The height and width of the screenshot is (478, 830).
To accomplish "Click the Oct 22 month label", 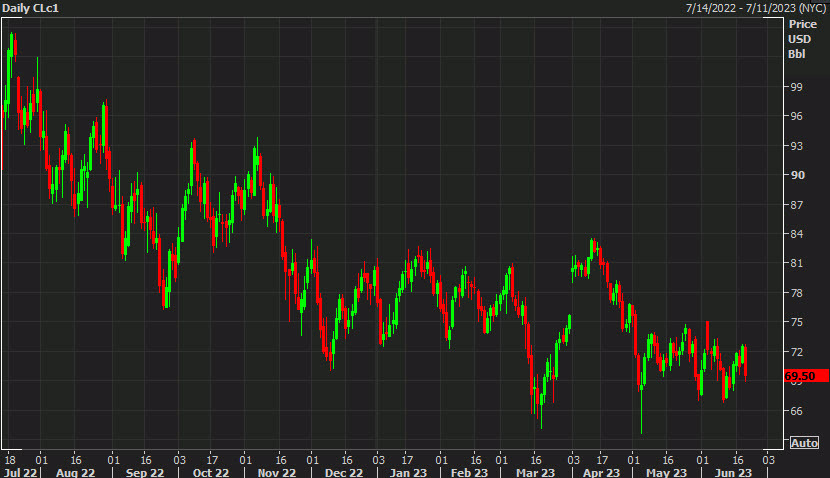I will pyautogui.click(x=211, y=472).
